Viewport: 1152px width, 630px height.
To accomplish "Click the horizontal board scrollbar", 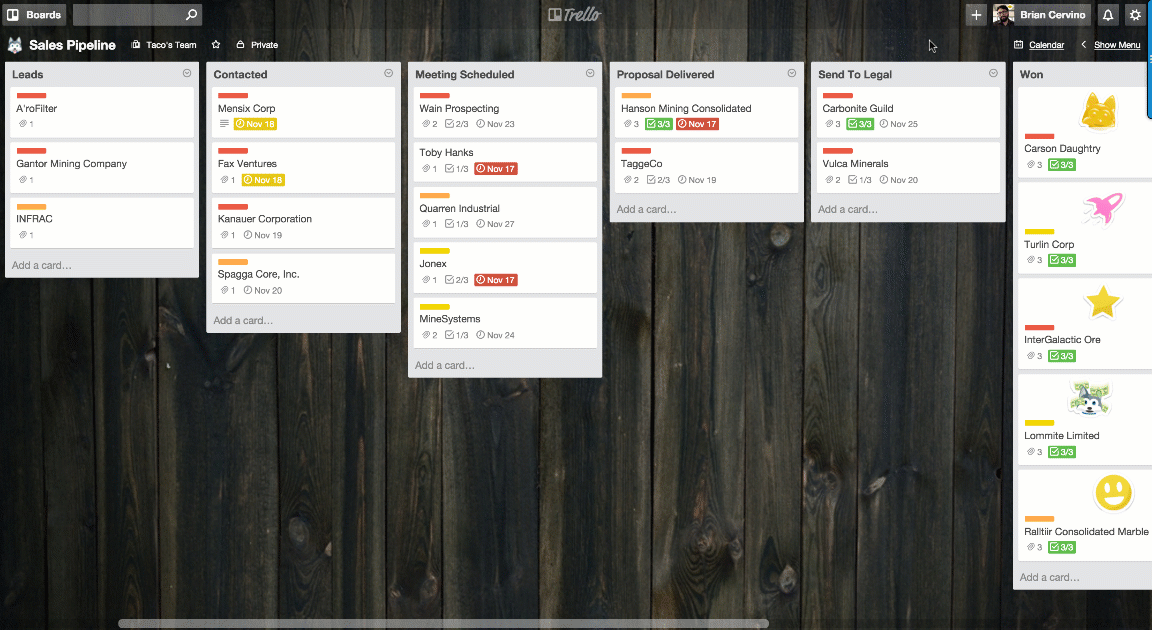I will point(444,623).
